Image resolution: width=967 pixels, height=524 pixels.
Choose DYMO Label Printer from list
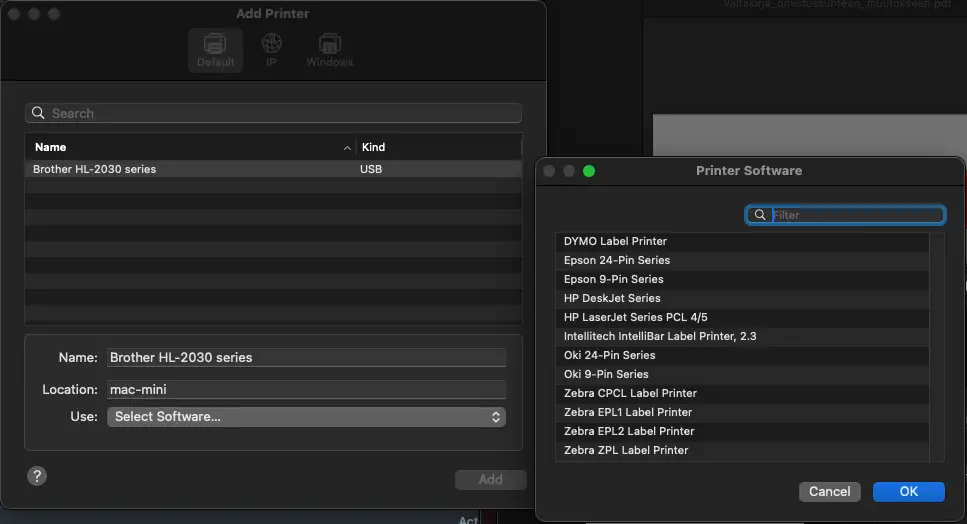point(615,241)
